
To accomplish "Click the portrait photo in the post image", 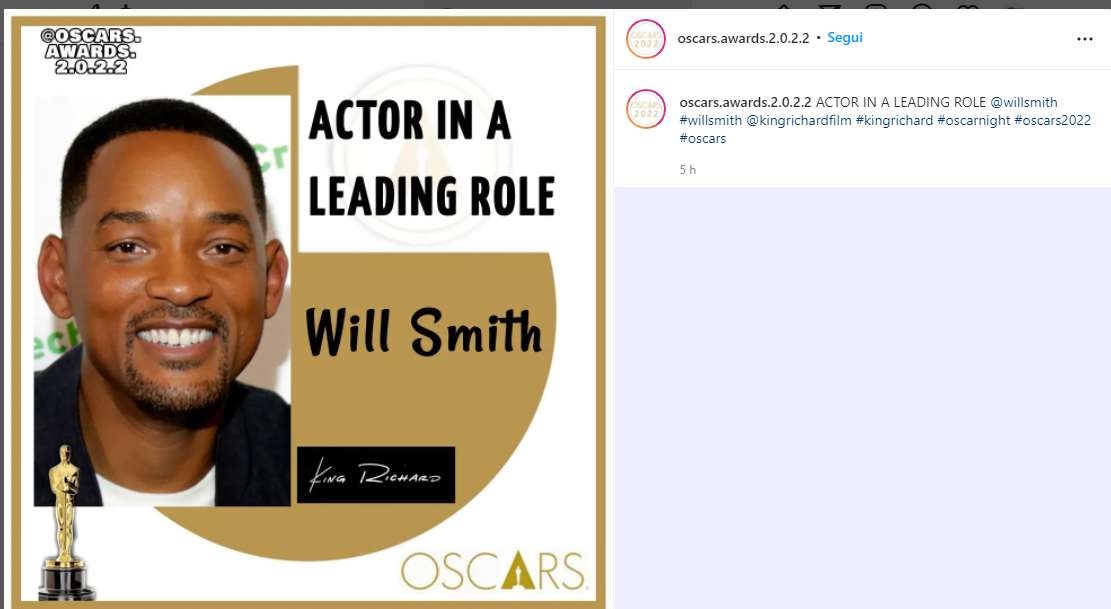I will pos(160,300).
